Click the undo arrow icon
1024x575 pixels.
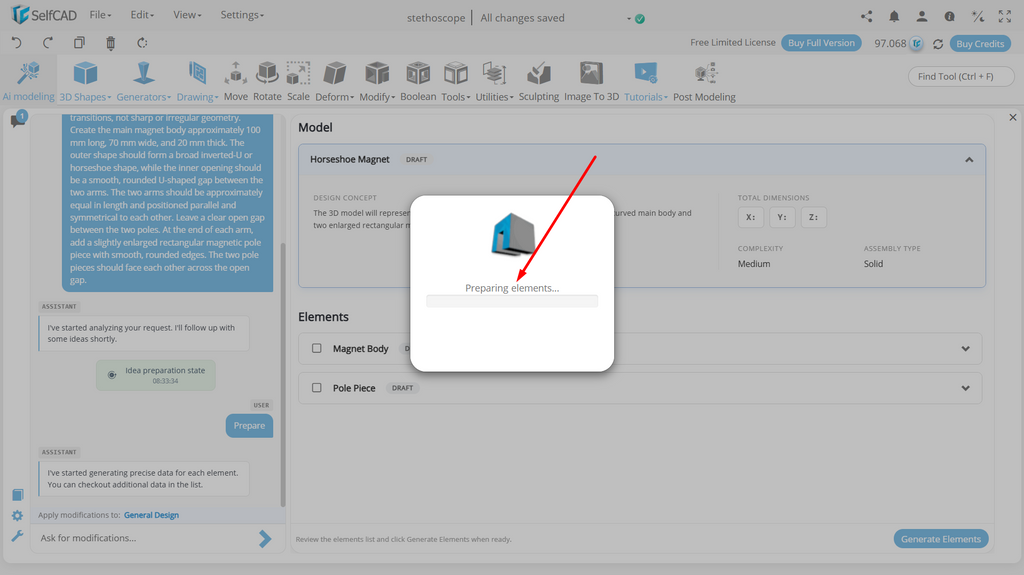click(x=17, y=43)
